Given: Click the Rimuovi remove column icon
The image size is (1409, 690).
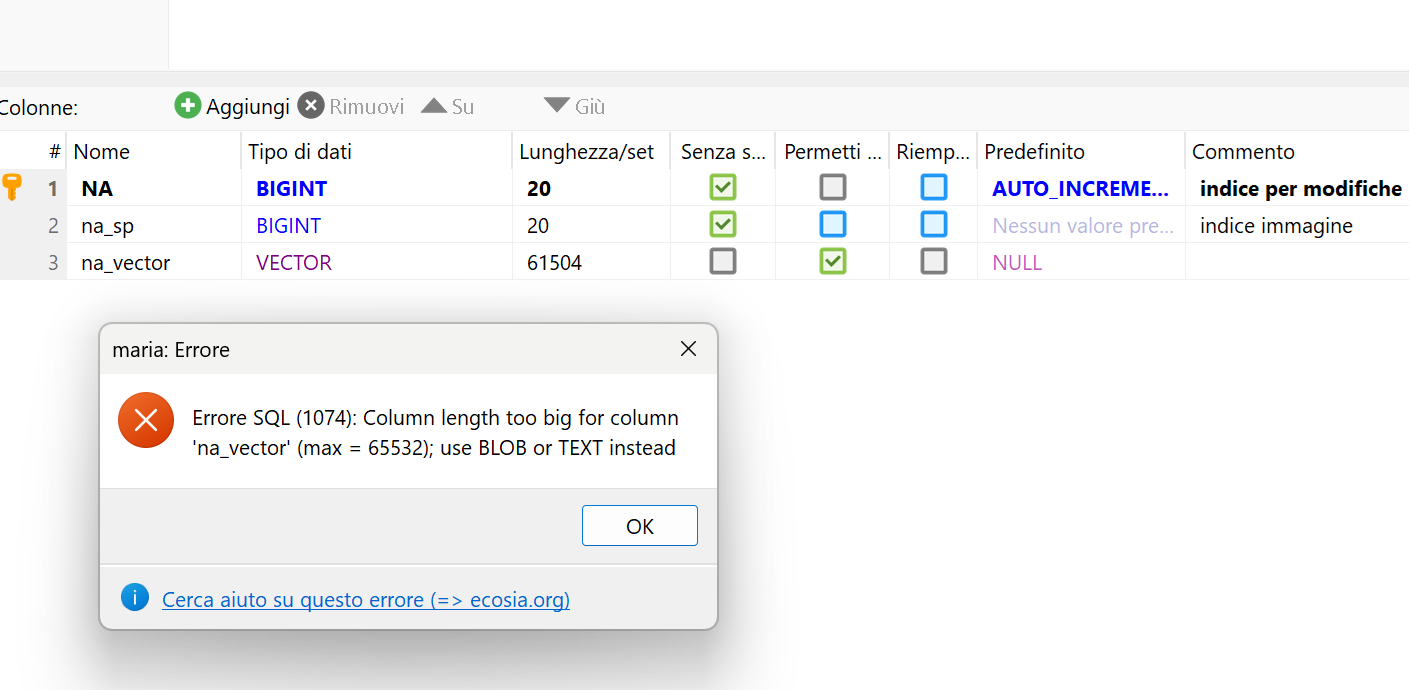Looking at the screenshot, I should click(311, 105).
